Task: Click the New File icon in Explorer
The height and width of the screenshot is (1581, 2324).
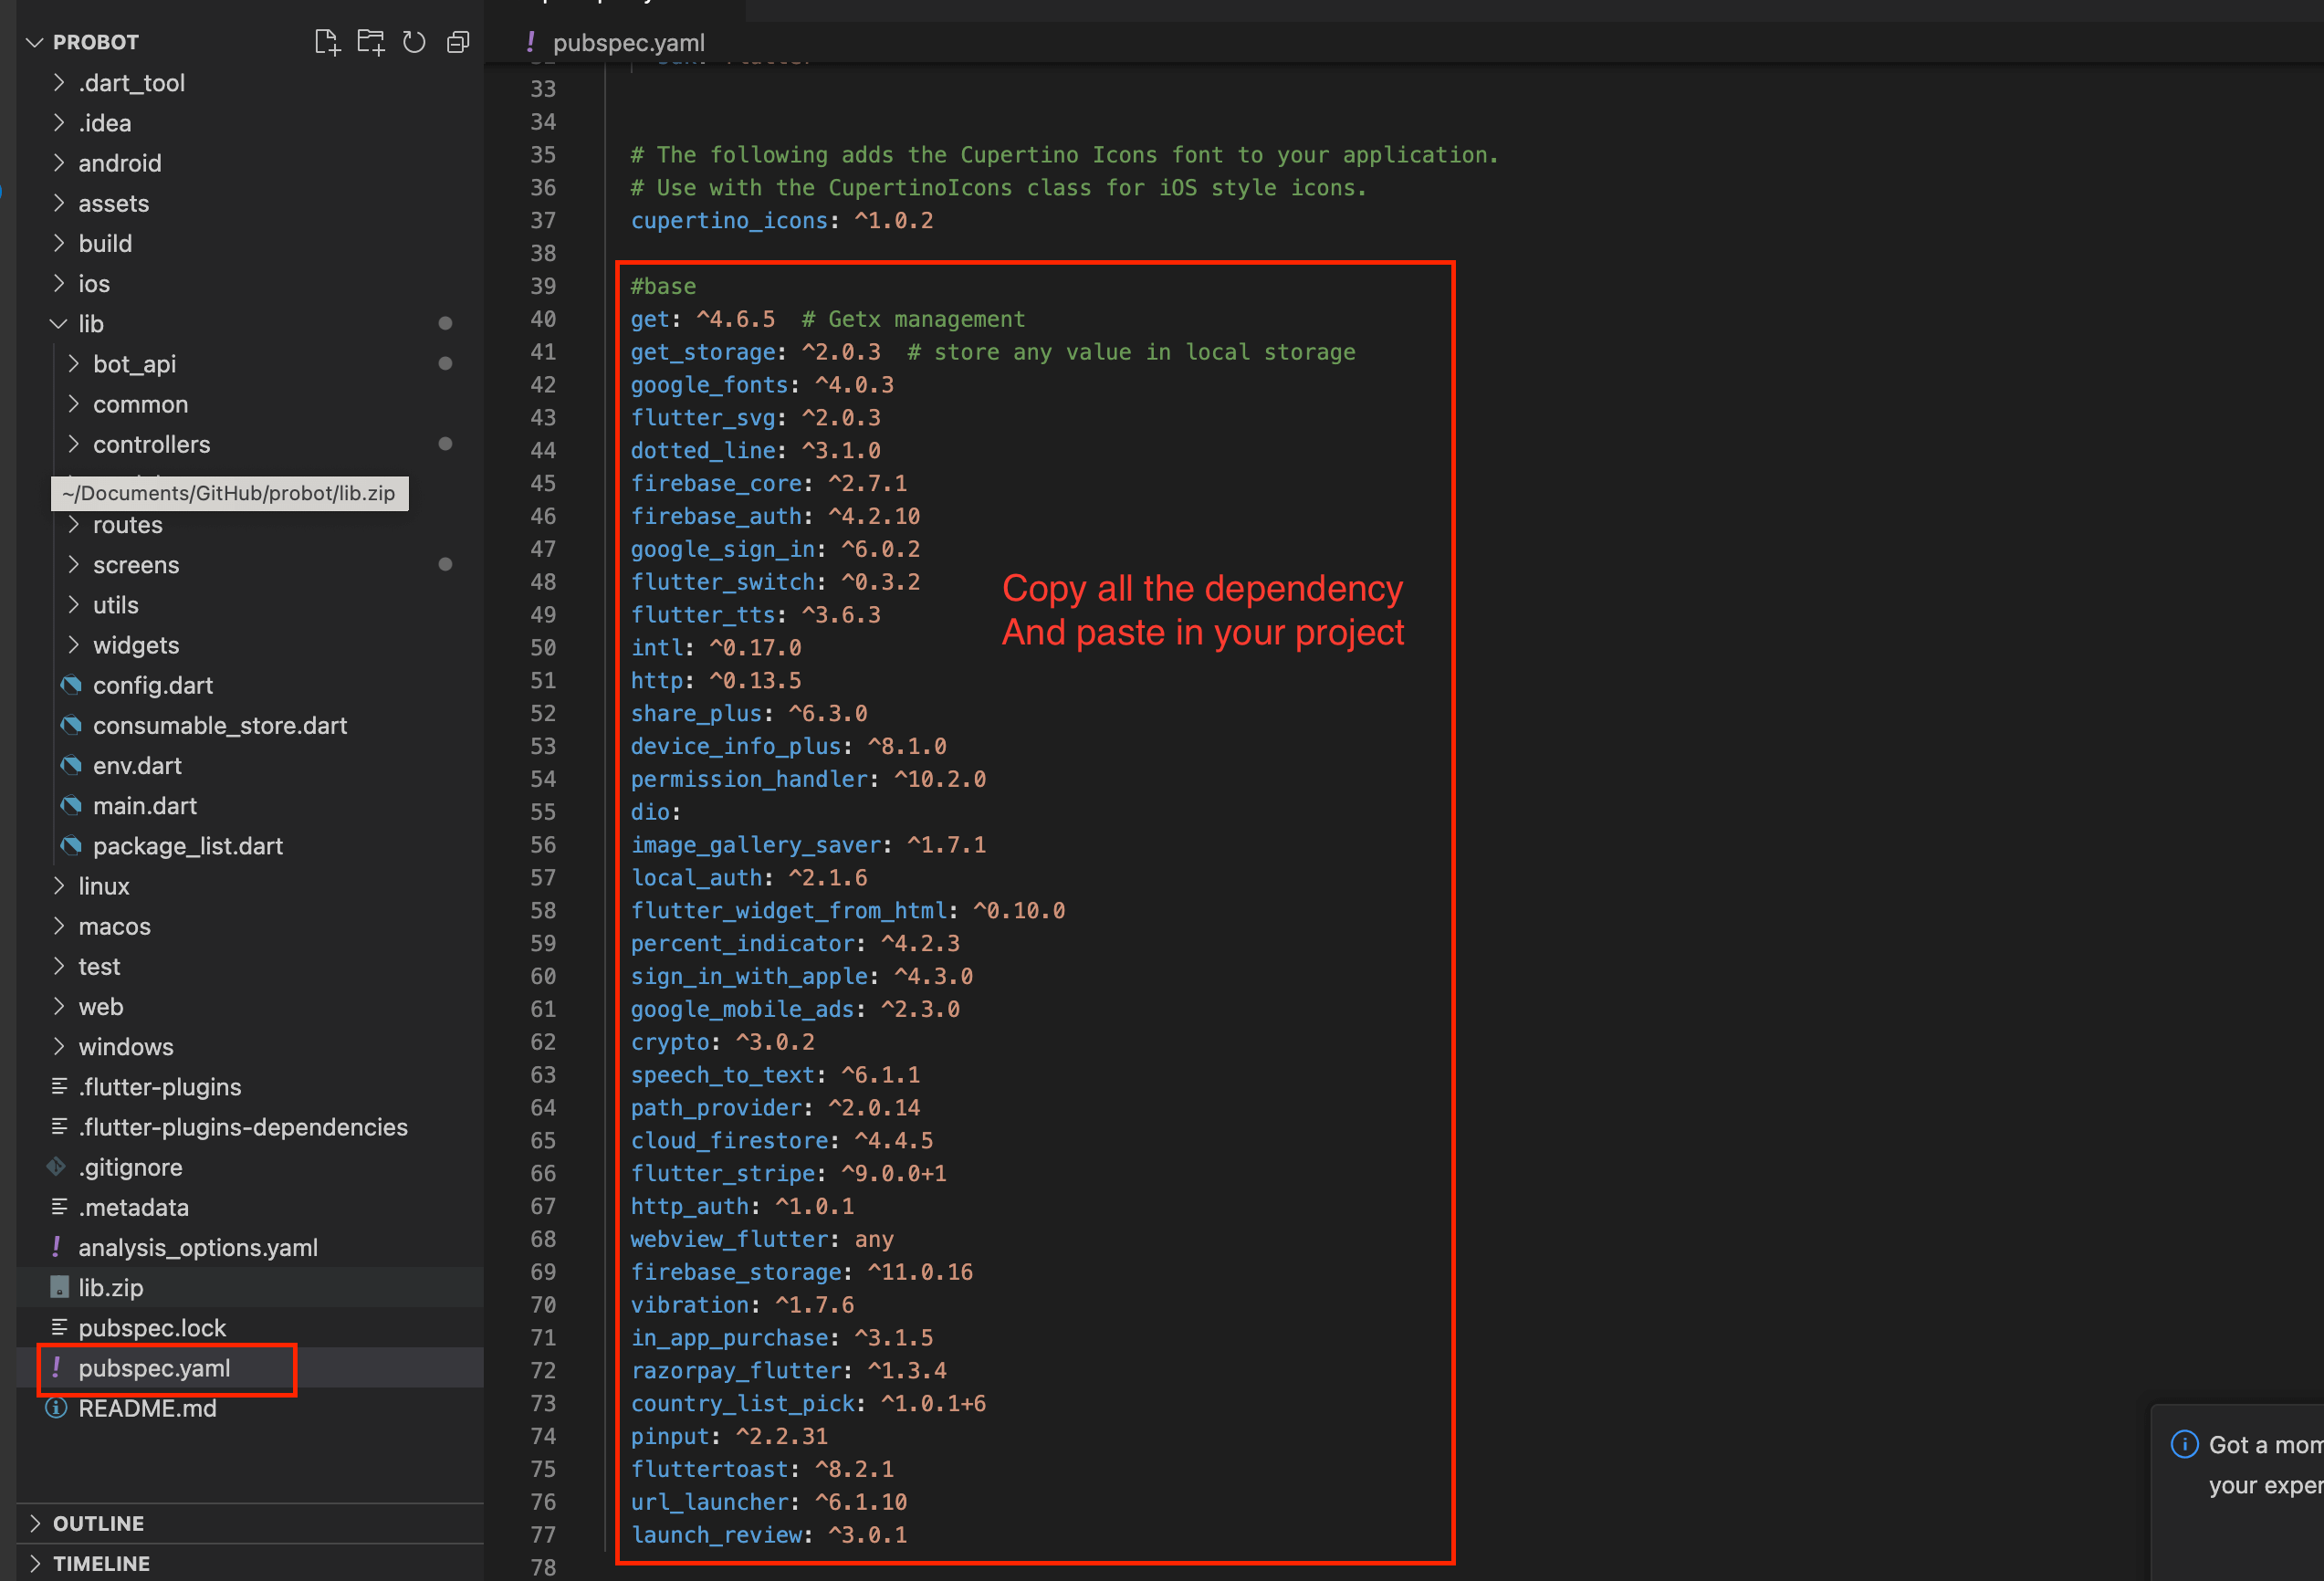Action: click(327, 42)
